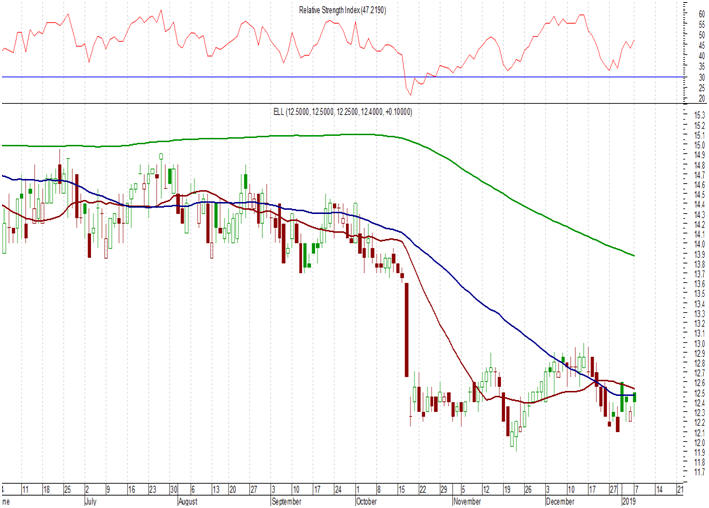
Task: Click the 18 date tick label
Action: [x=47, y=490]
